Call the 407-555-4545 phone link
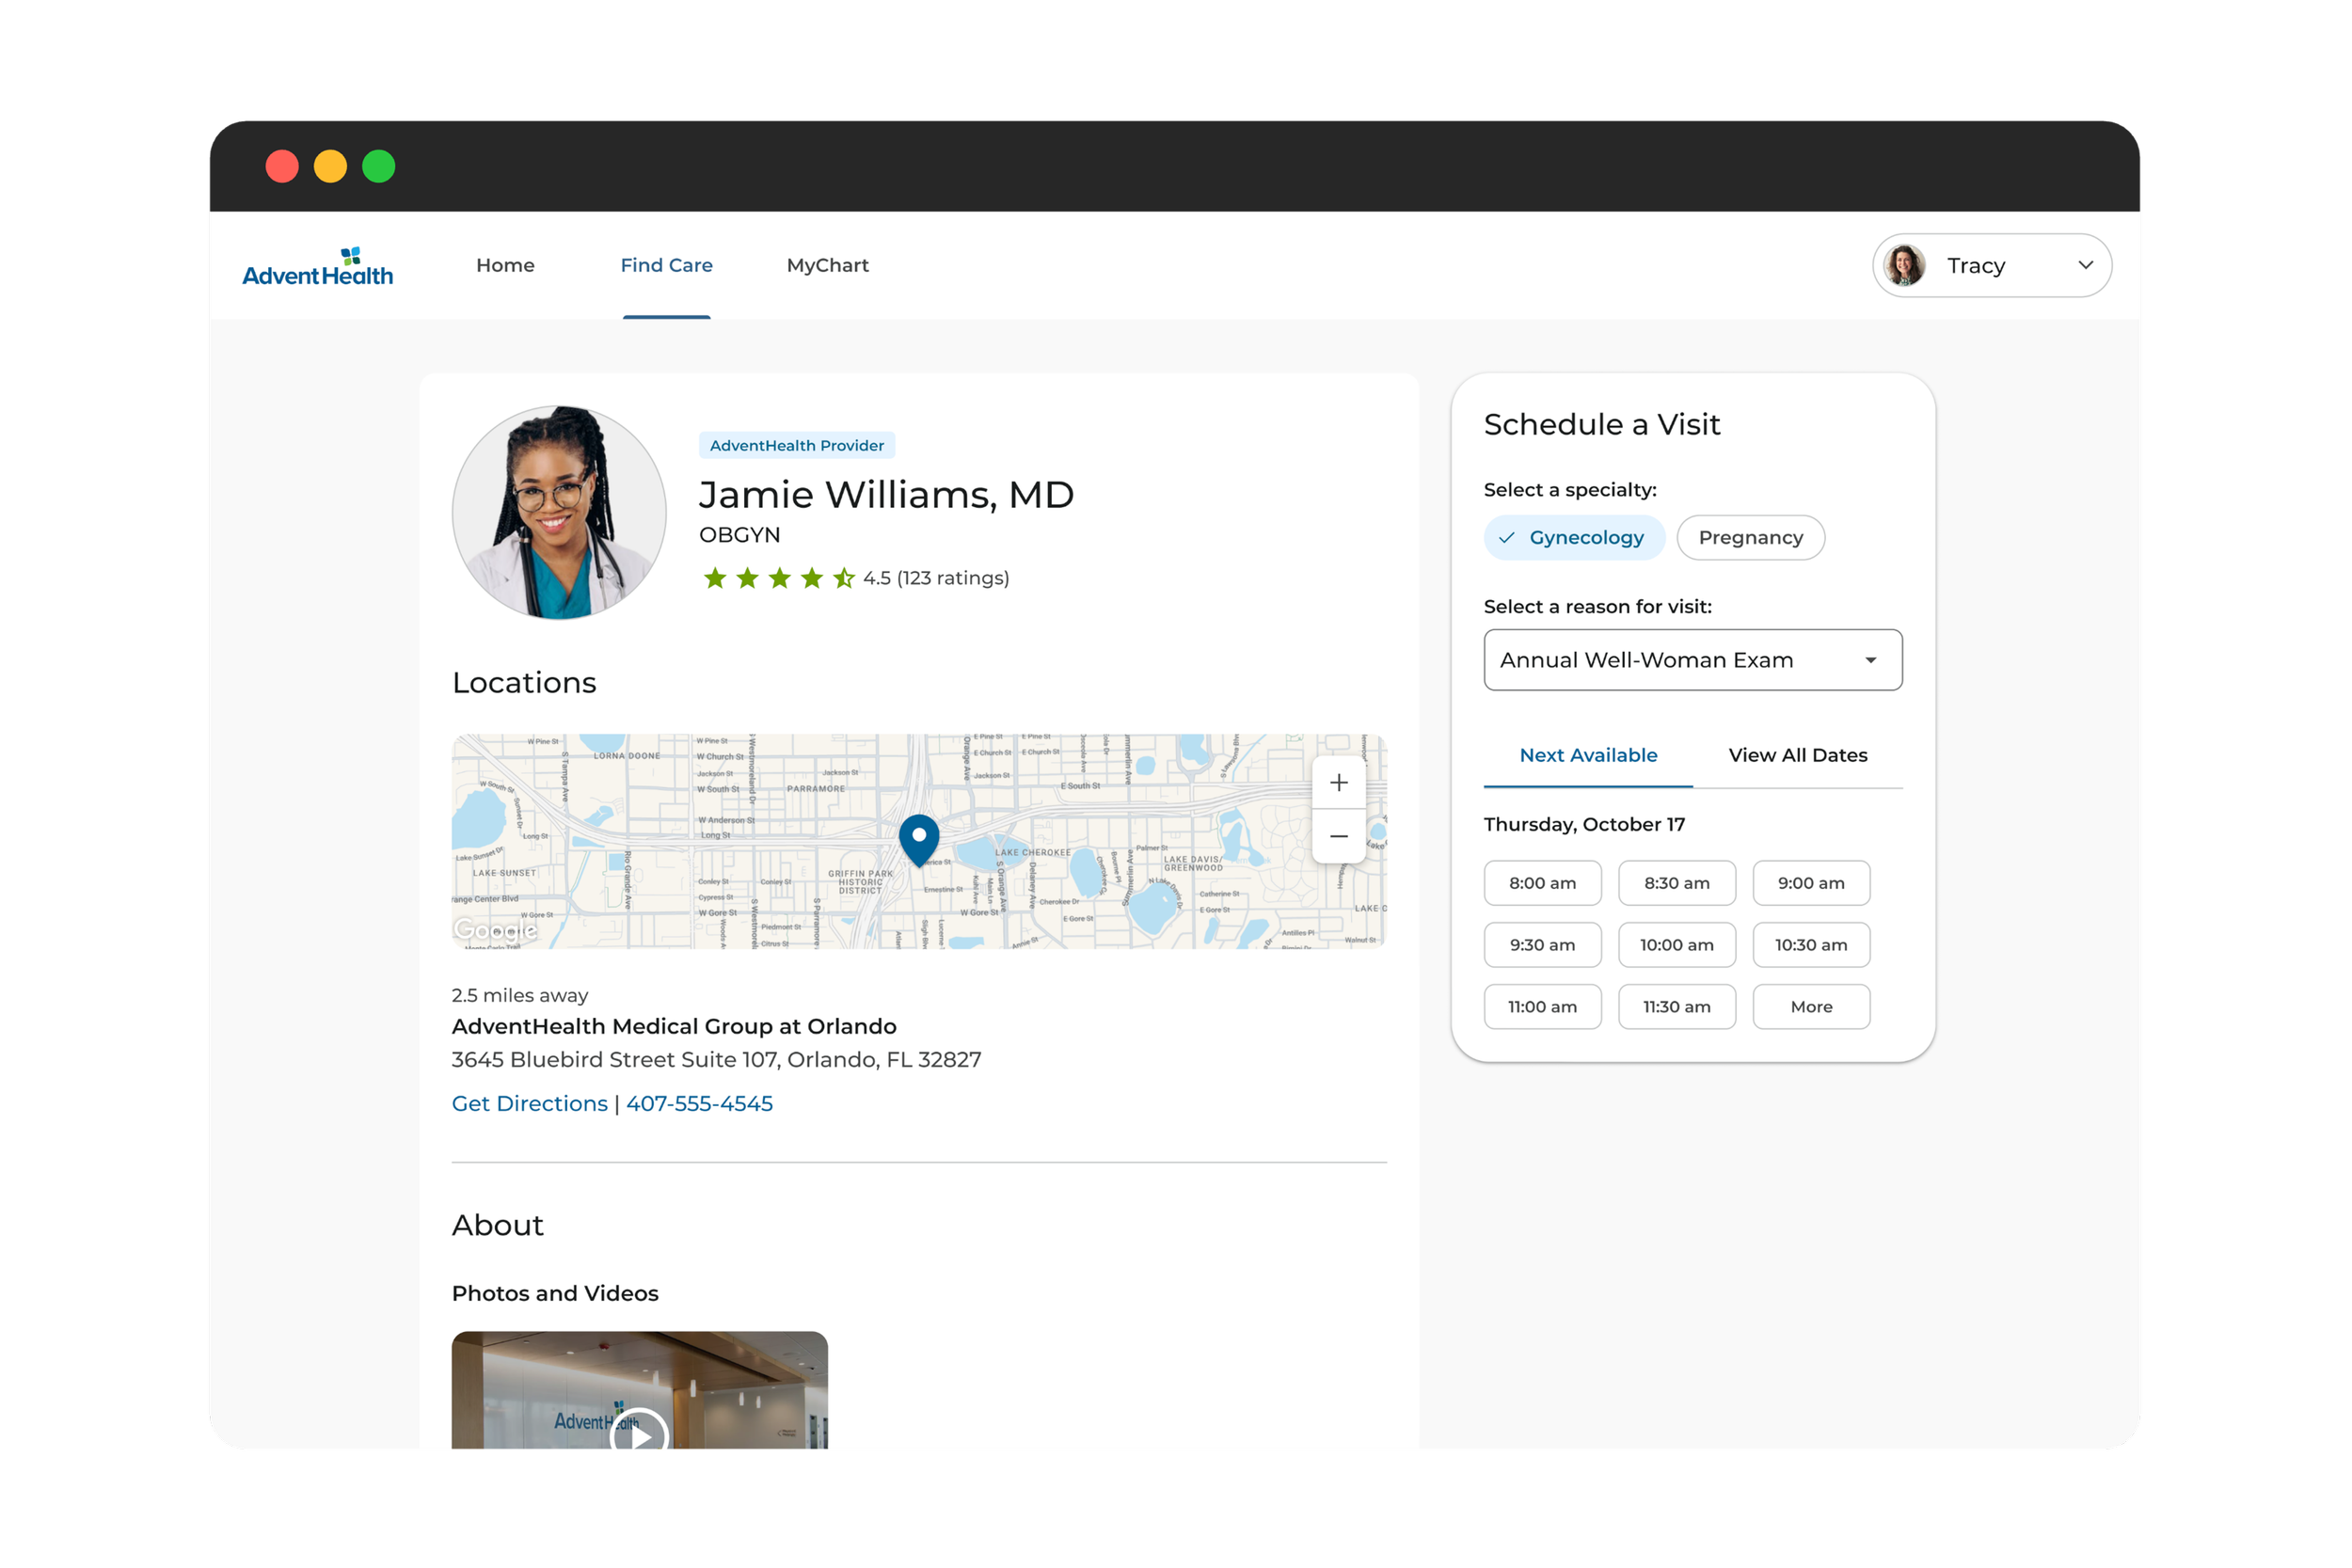Screen dimensions: 2352x1568 [x=699, y=1104]
